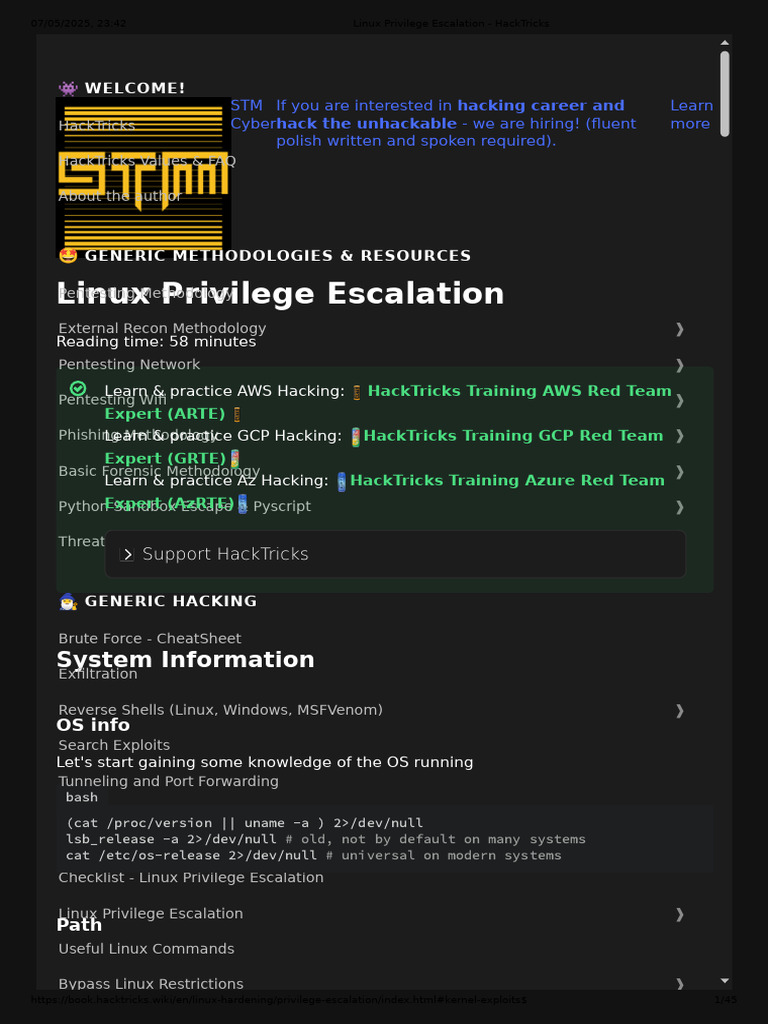The height and width of the screenshot is (1024, 768).
Task: Click star-eyes emoji beside Generic Methodologies
Action: click(x=68, y=255)
